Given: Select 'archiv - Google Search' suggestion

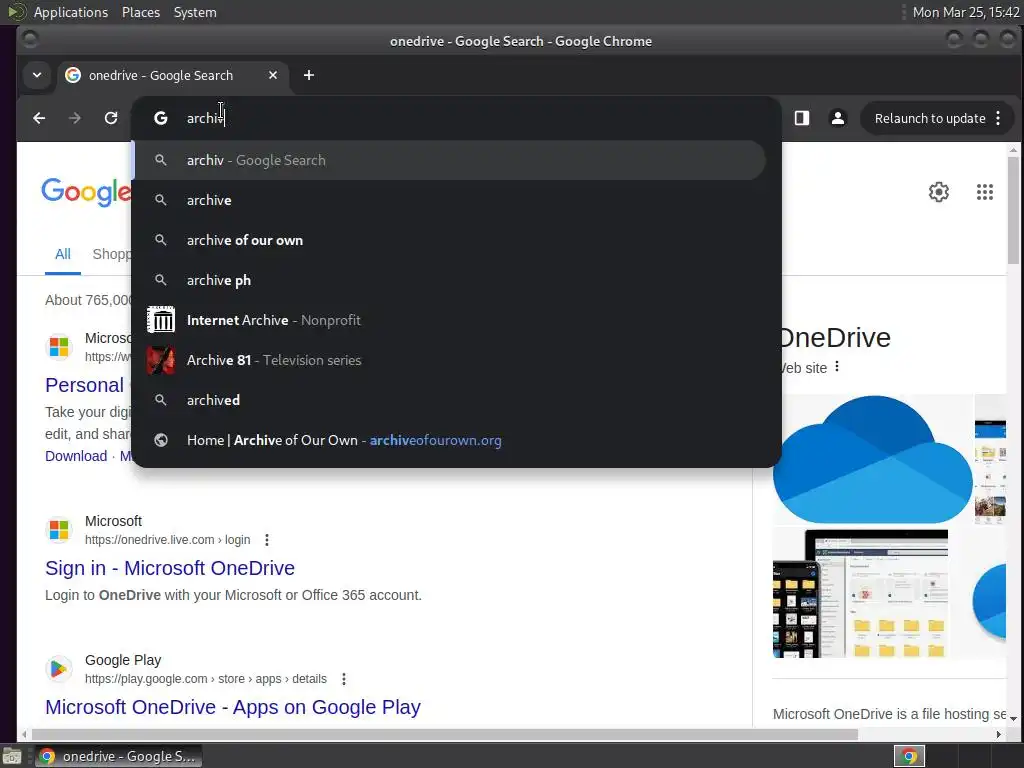Looking at the screenshot, I should click(449, 160).
